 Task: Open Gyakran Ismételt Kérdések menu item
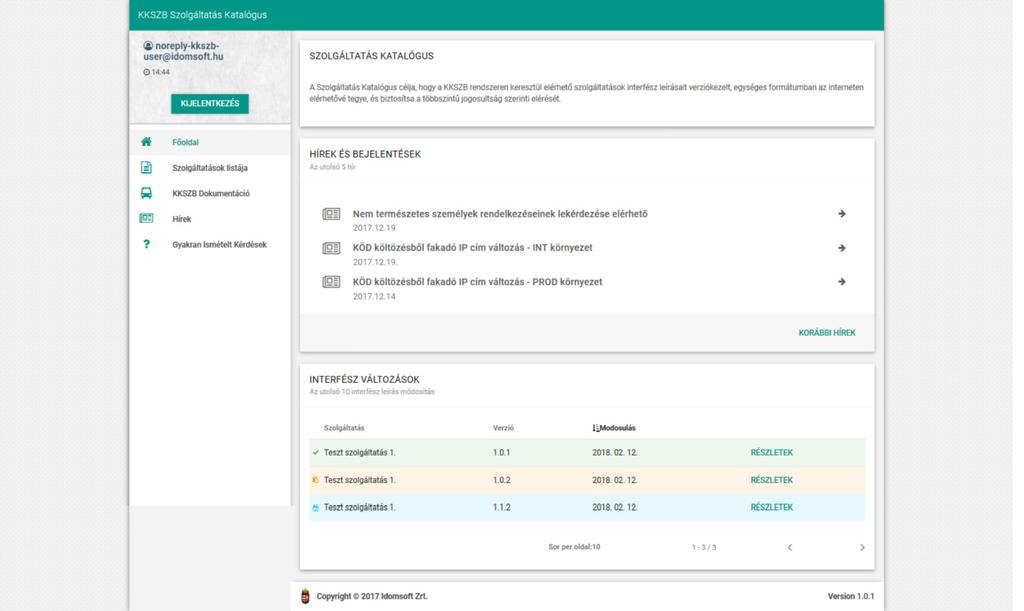210,244
